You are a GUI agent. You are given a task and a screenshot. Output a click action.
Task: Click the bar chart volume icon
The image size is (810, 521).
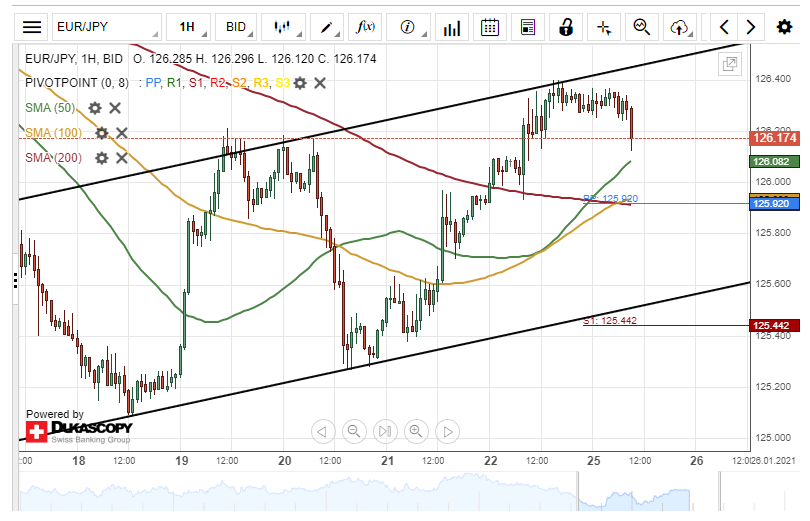(451, 27)
